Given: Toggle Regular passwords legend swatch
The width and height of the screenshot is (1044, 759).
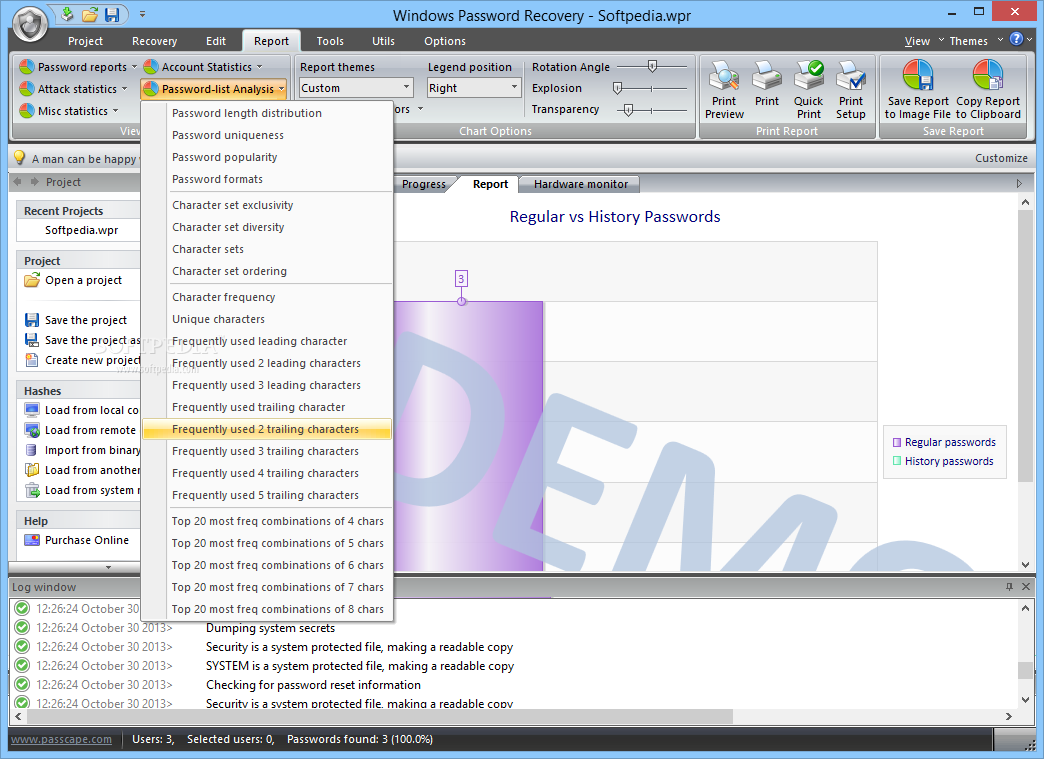Looking at the screenshot, I should click(x=896, y=442).
